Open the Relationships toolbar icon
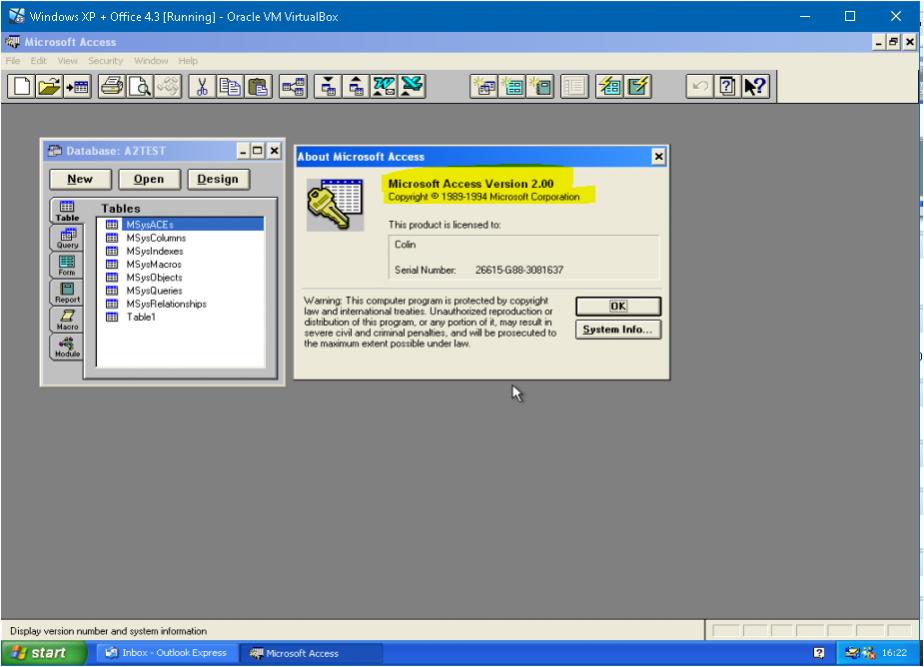 point(293,87)
